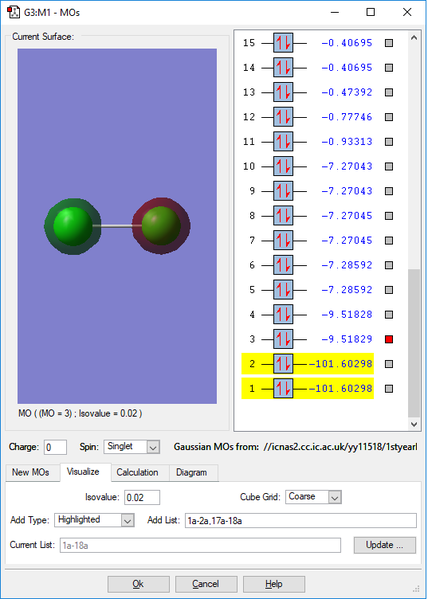Click the occupancy box for orbital 15

[x=283, y=43]
